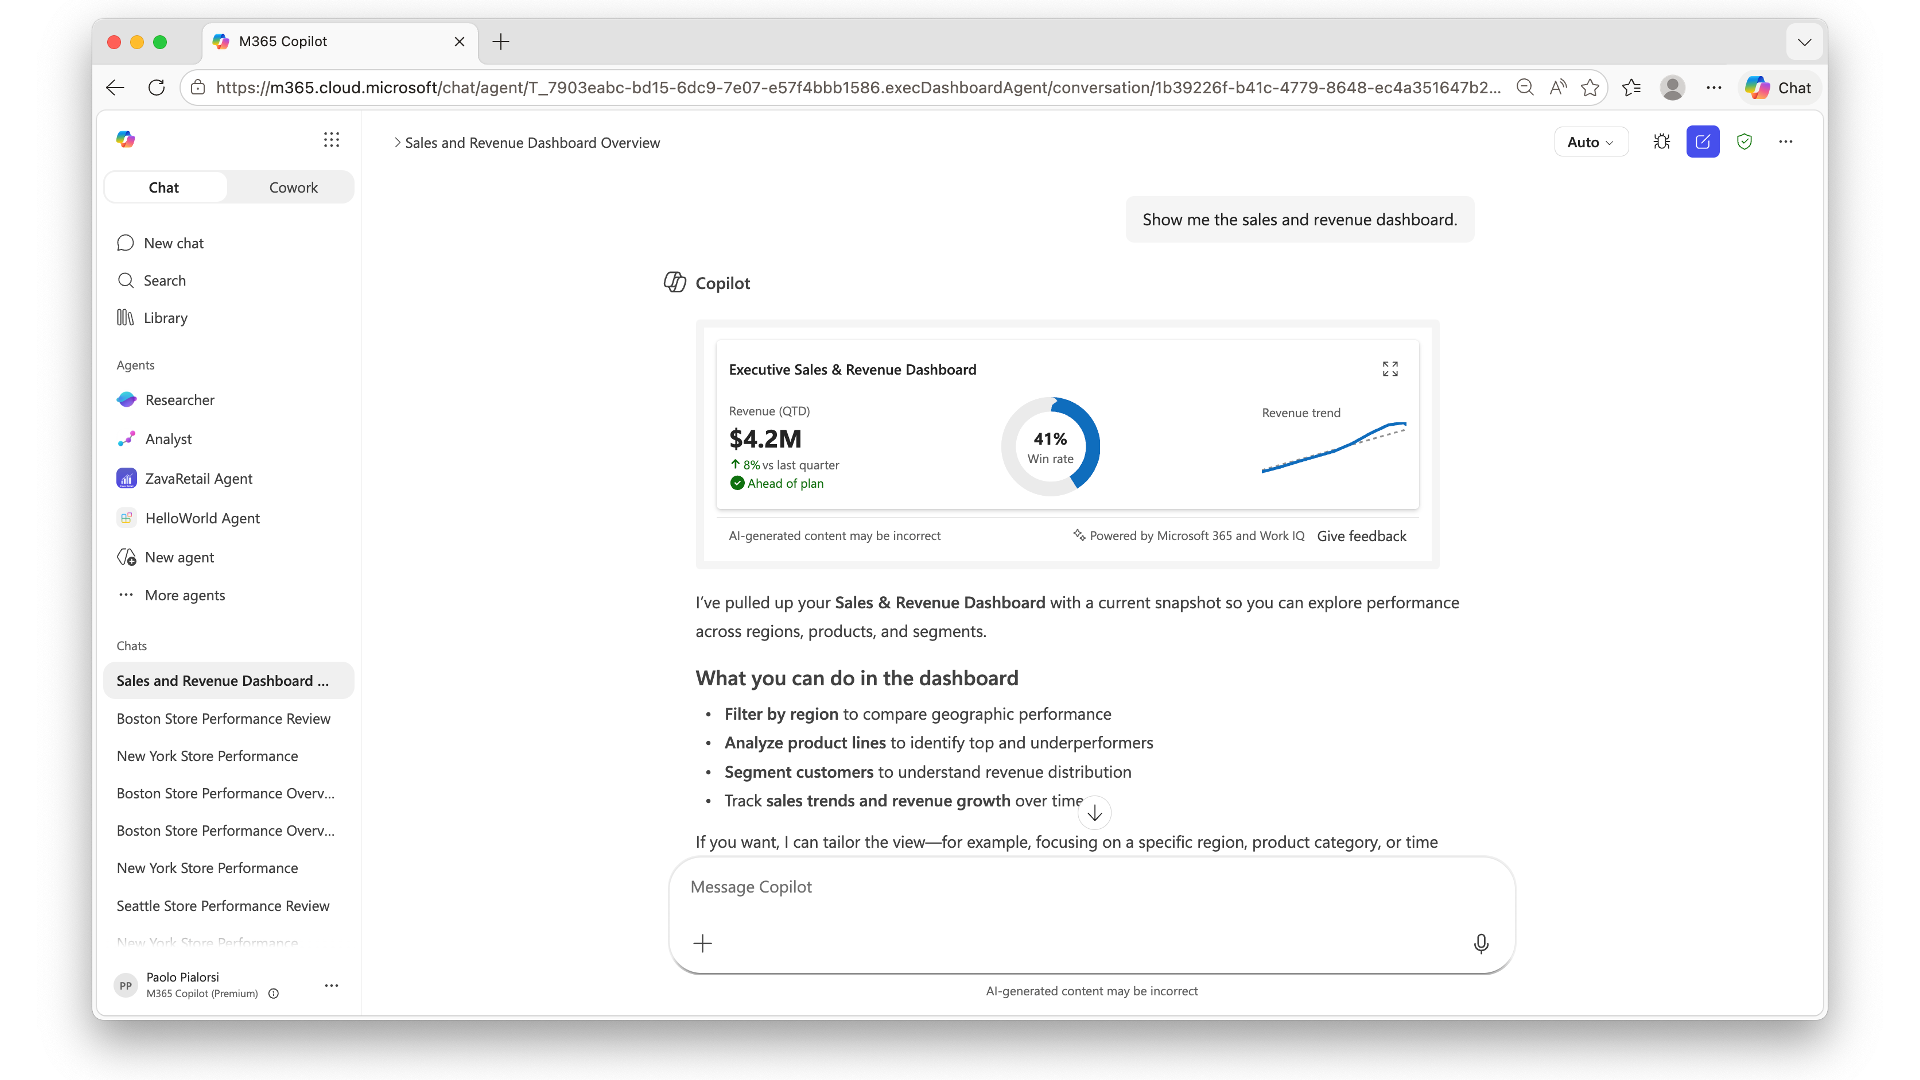
Task: Open the Analyst agent
Action: [228, 439]
